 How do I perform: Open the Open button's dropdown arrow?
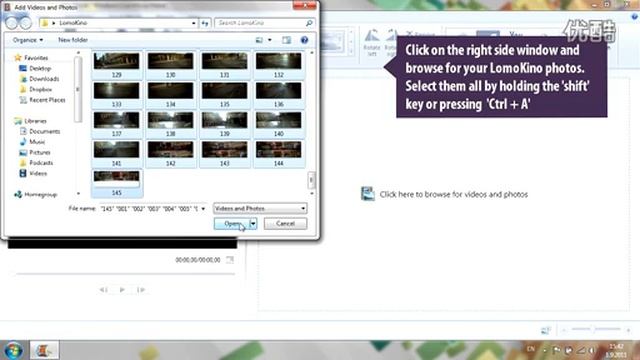pos(253,223)
